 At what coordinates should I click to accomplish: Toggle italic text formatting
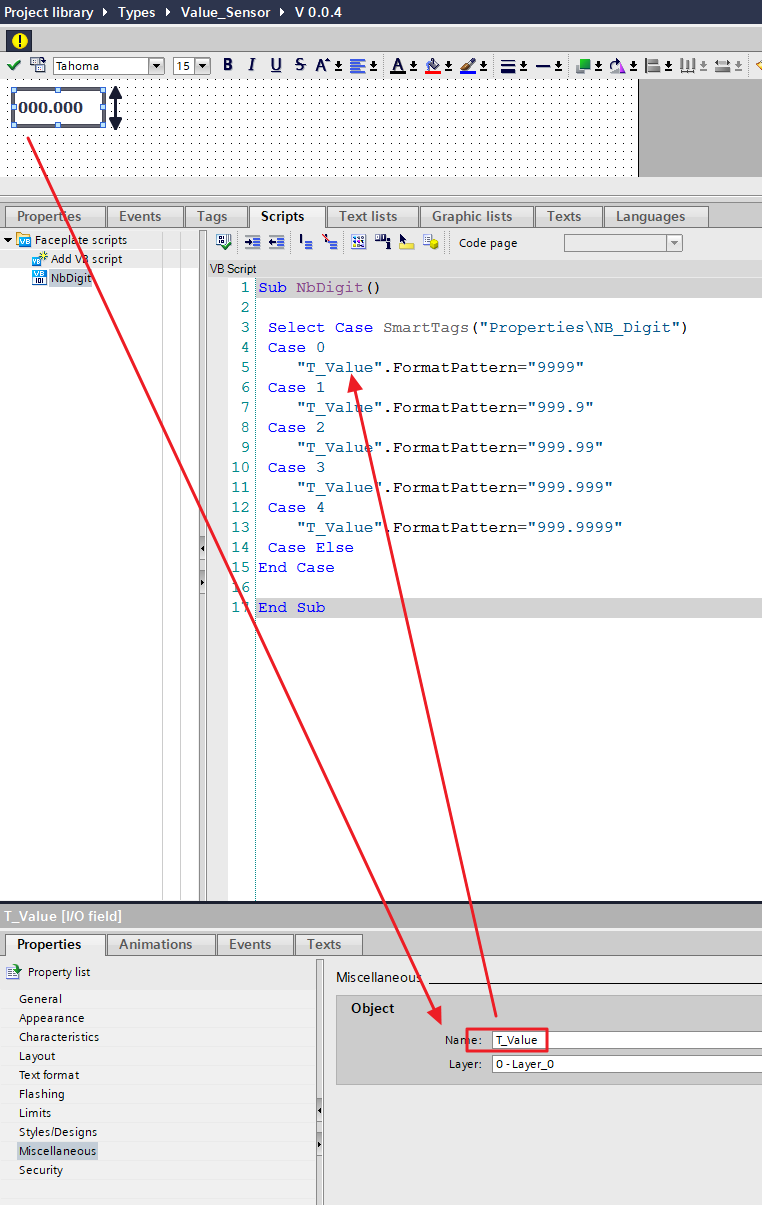point(252,65)
